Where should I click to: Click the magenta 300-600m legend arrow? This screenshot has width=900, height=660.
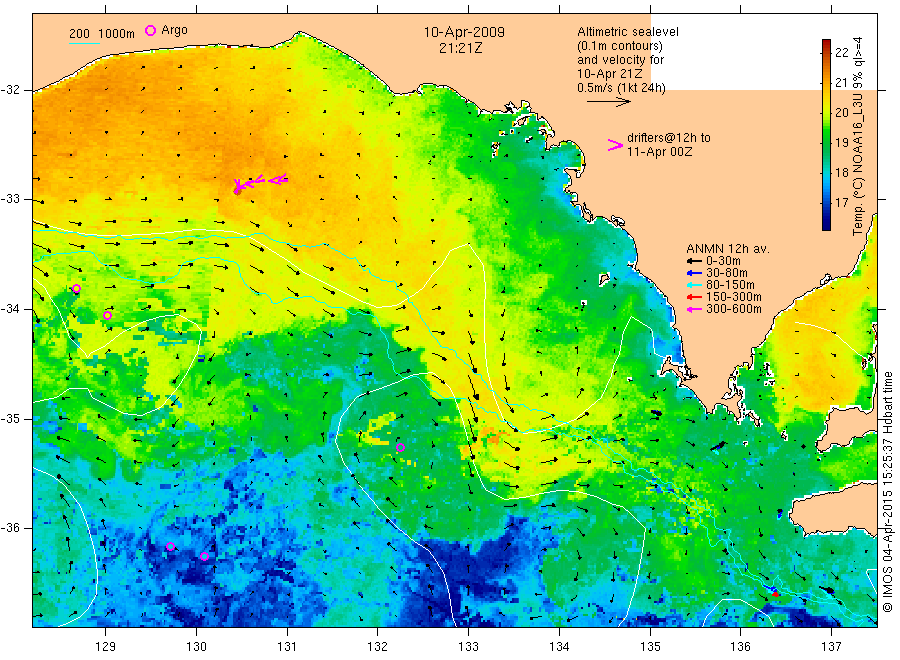(x=695, y=309)
